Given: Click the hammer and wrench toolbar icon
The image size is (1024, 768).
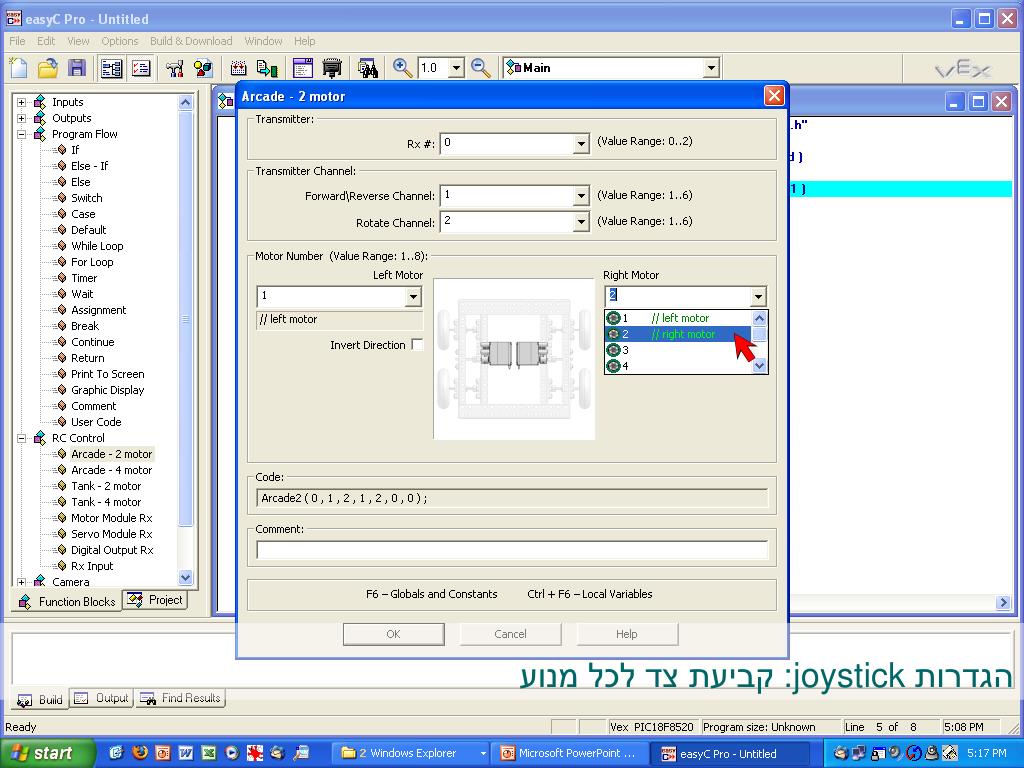Looking at the screenshot, I should coord(174,68).
